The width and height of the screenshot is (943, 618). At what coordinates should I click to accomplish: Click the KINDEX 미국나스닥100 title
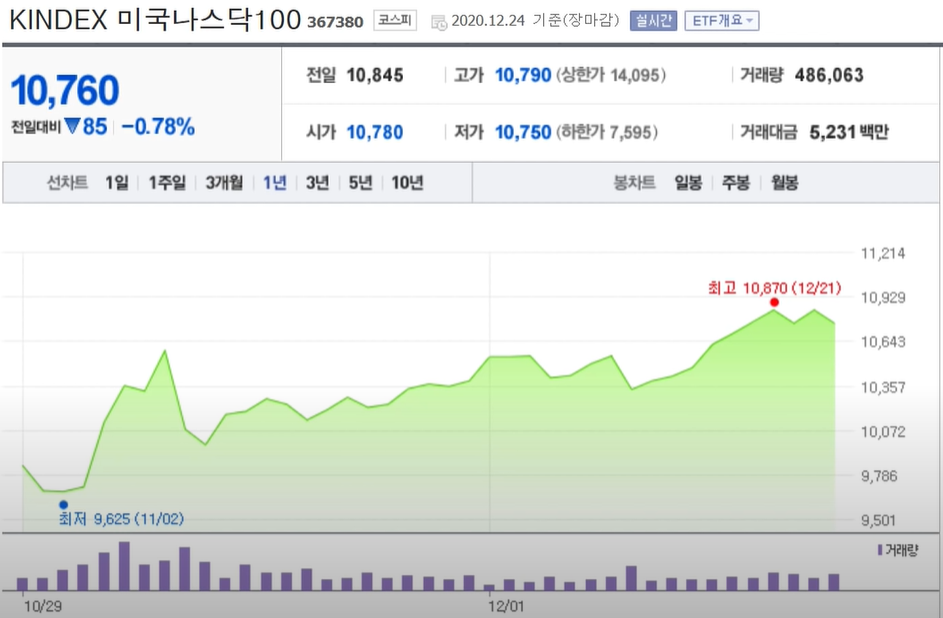pyautogui.click(x=155, y=20)
